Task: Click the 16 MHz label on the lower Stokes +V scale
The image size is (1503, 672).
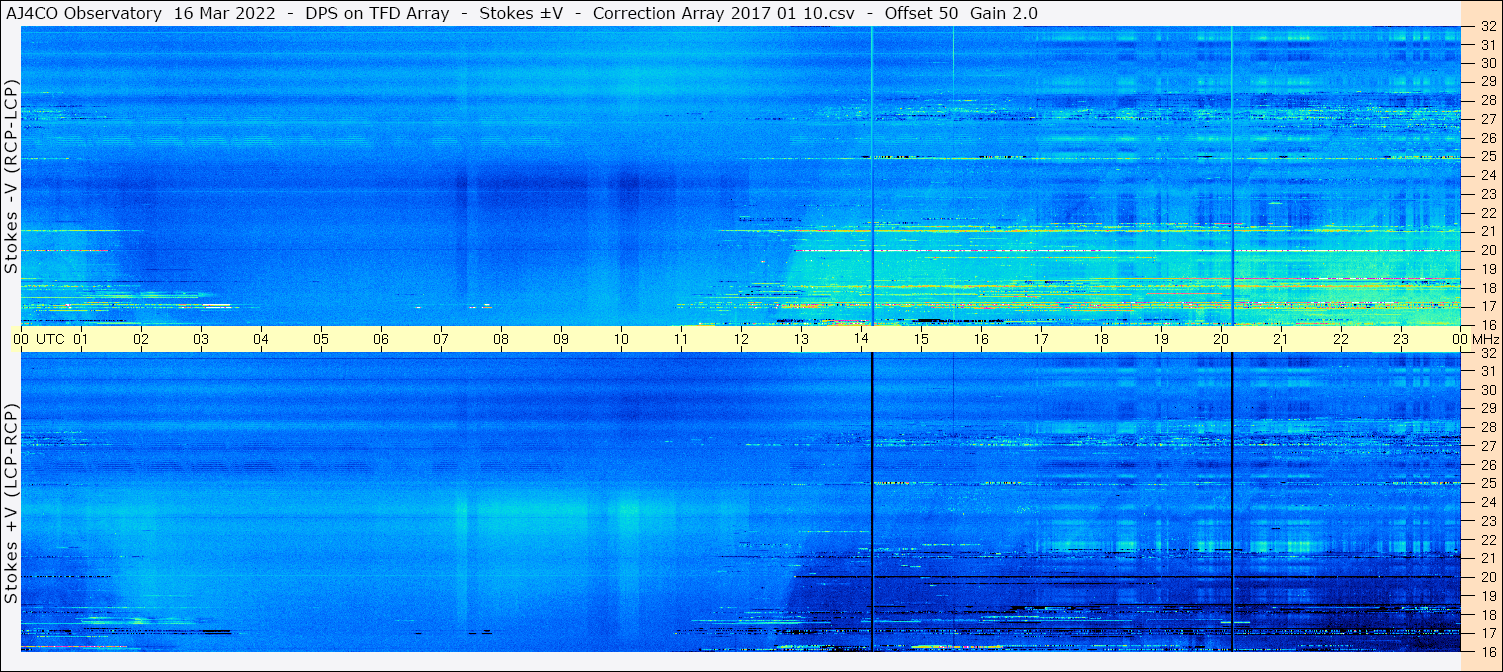Action: 1488,652
